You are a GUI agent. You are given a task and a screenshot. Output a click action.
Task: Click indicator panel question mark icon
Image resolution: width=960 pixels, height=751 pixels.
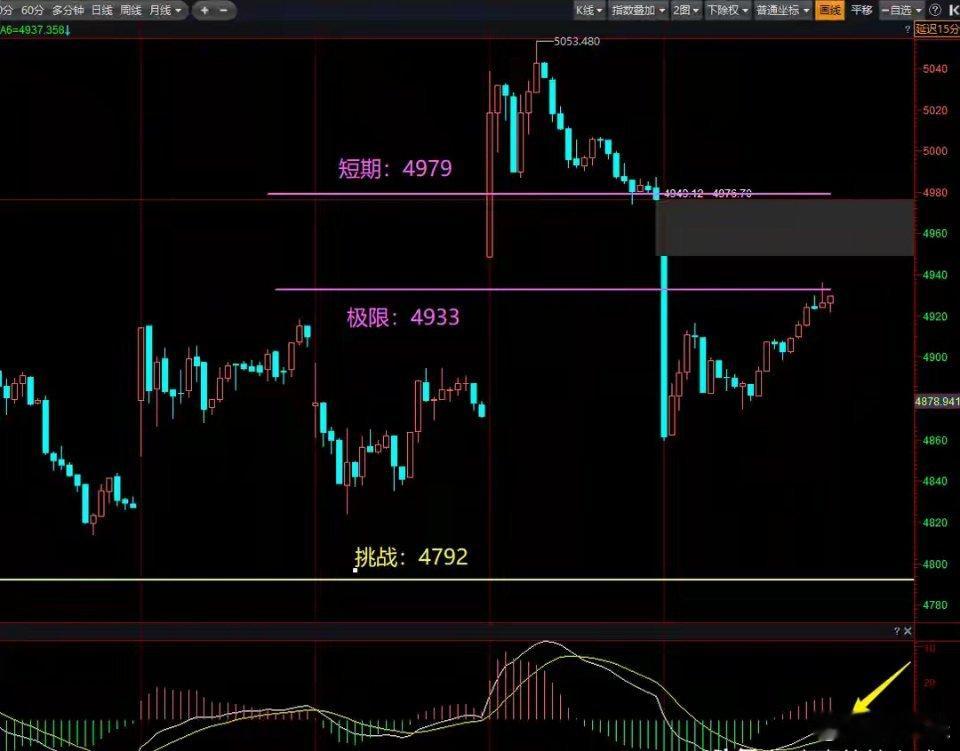pos(897,630)
